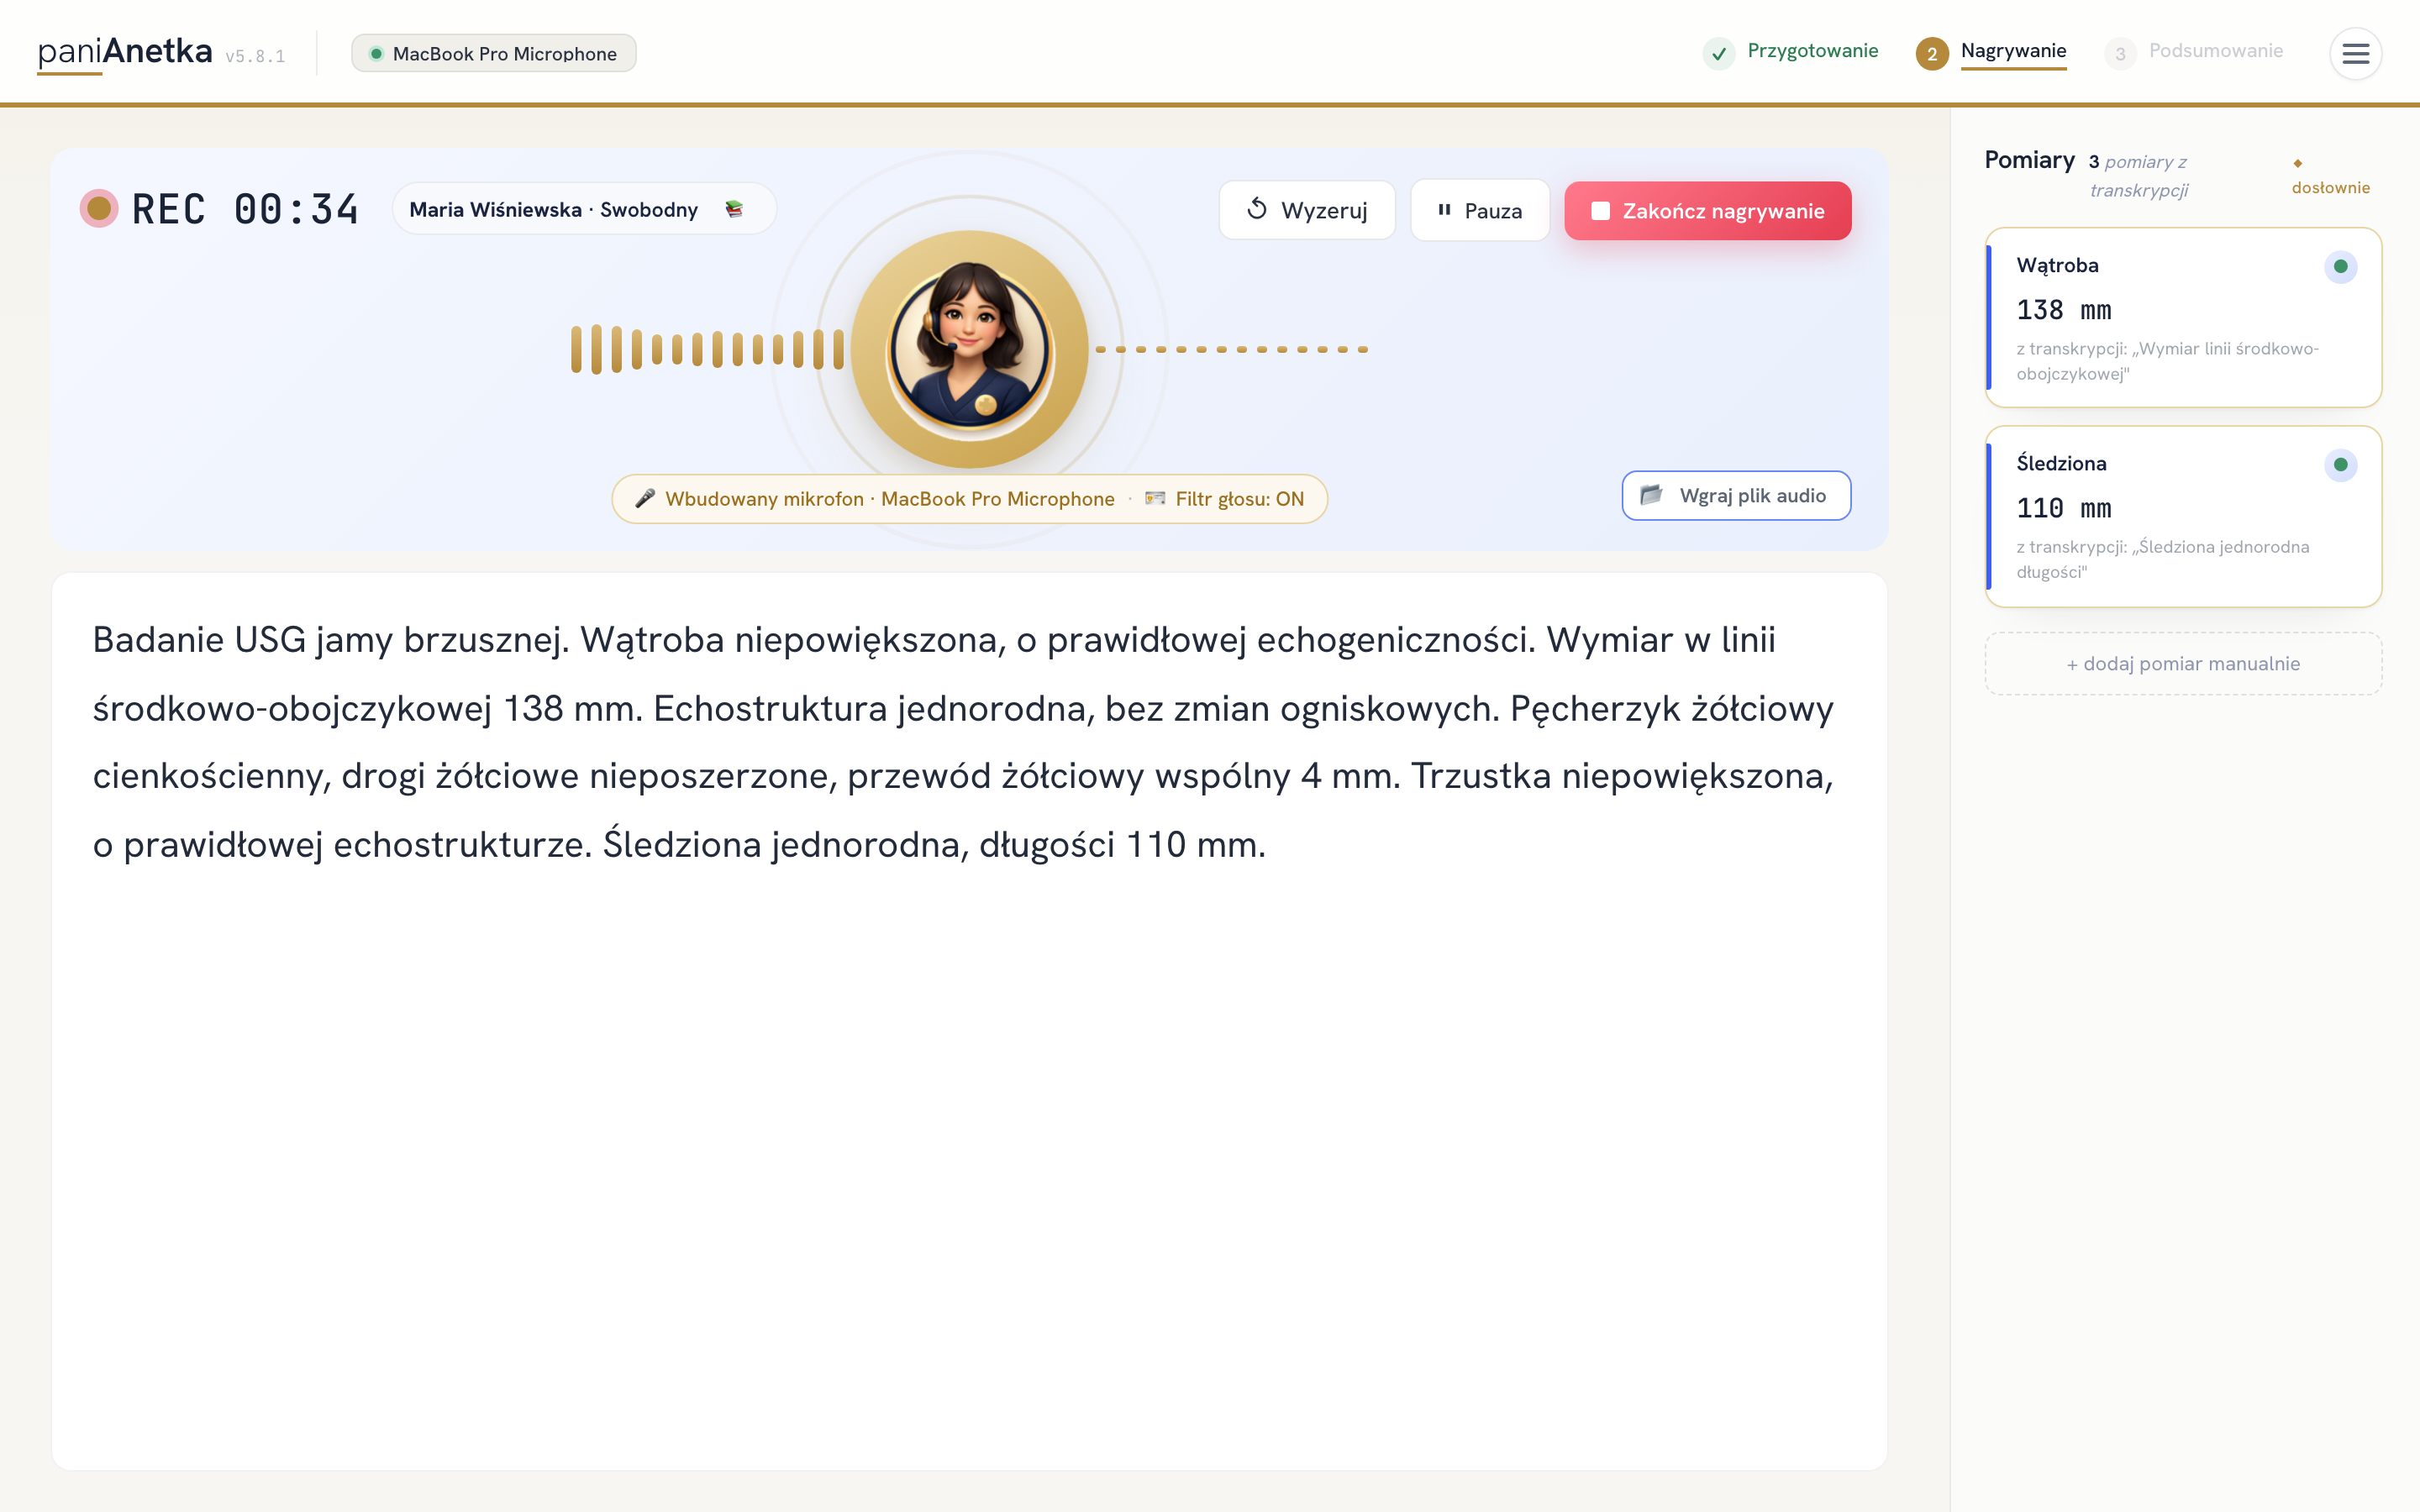Toggle Filtr głosu: ON

click(1224, 498)
